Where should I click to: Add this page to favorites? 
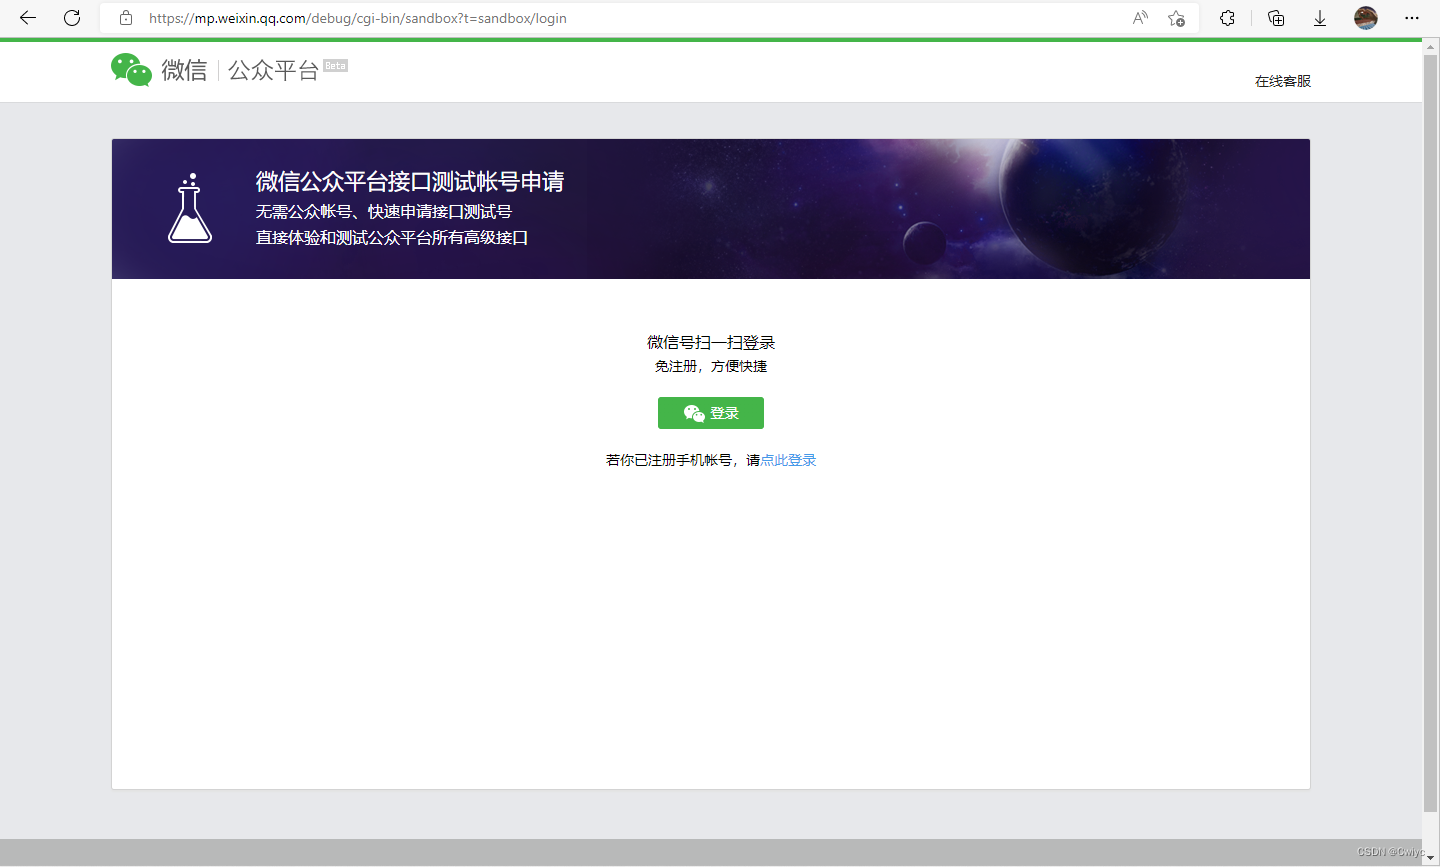tap(1177, 18)
